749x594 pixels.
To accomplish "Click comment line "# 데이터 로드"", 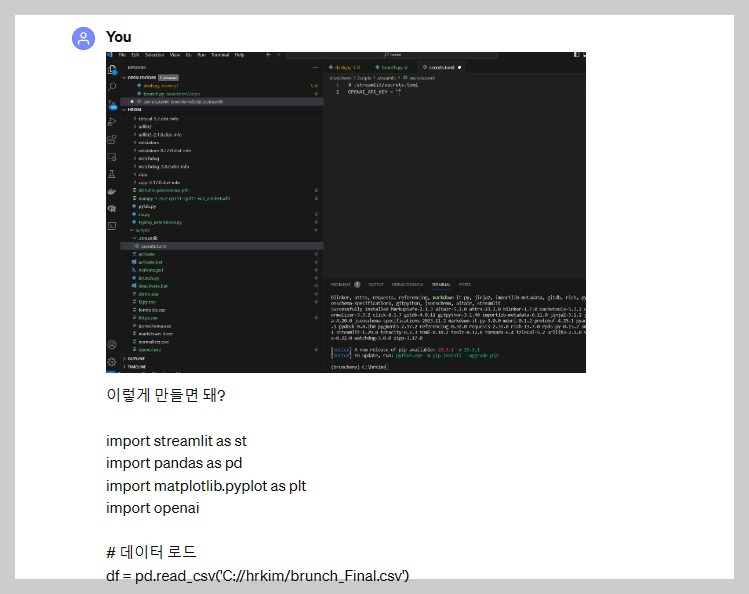I will tap(151, 552).
